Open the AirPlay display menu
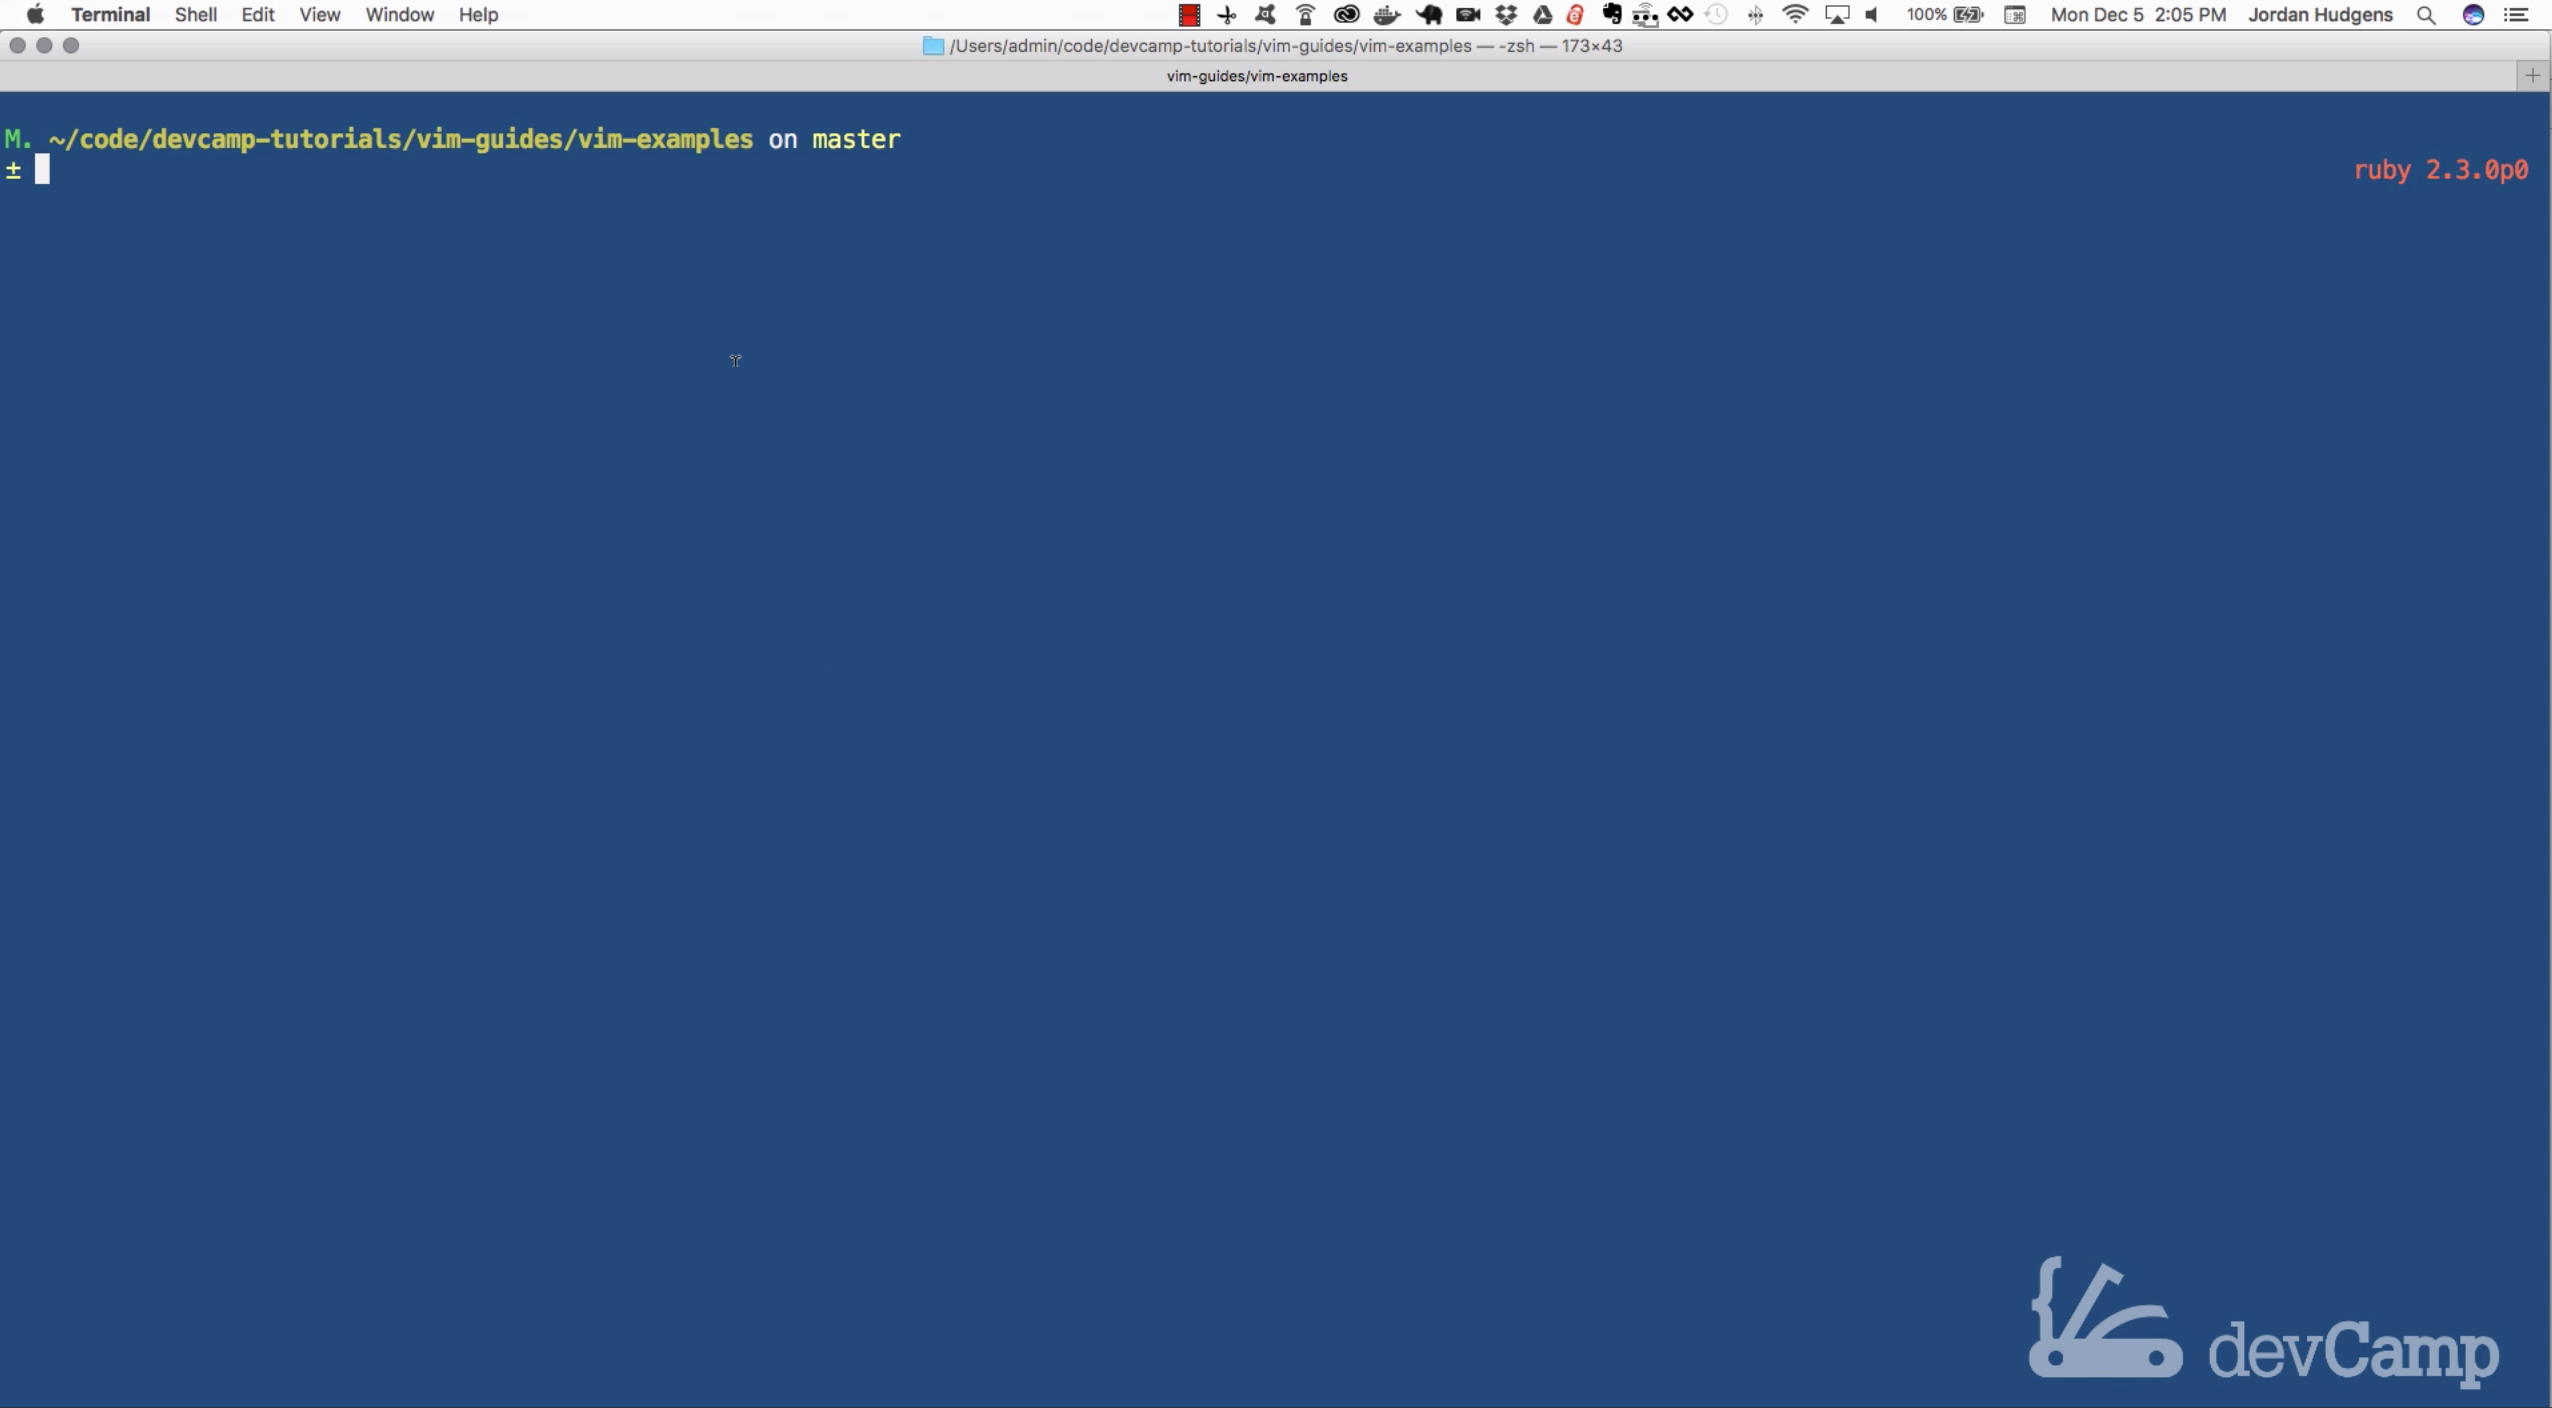 tap(1836, 15)
